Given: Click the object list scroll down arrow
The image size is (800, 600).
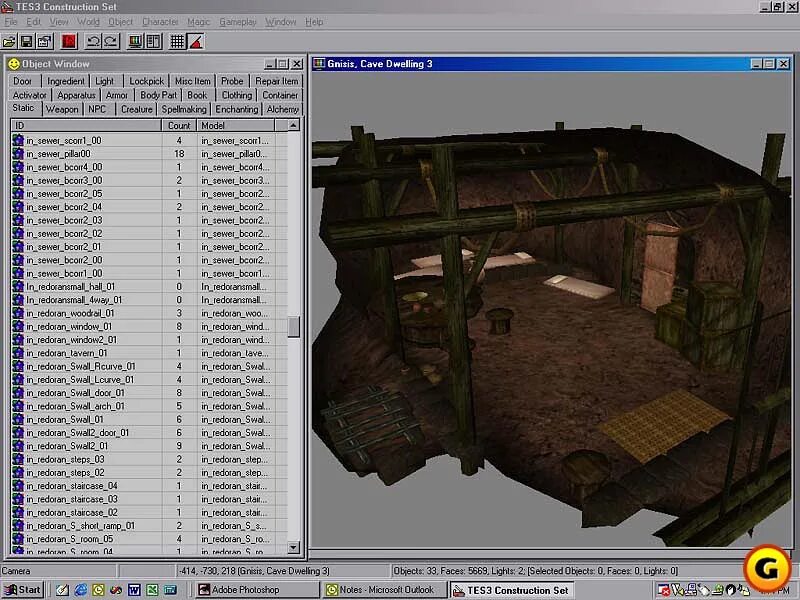Looking at the screenshot, I should point(293,547).
